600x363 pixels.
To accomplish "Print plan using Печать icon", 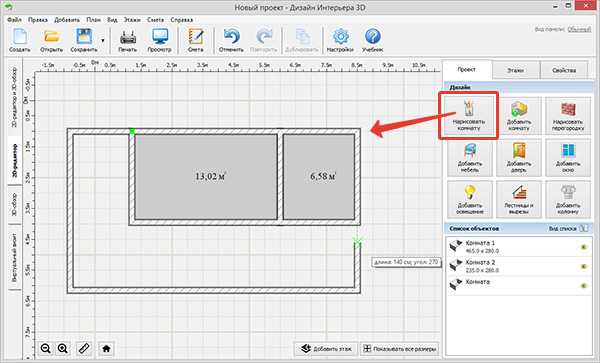I will click(x=127, y=40).
